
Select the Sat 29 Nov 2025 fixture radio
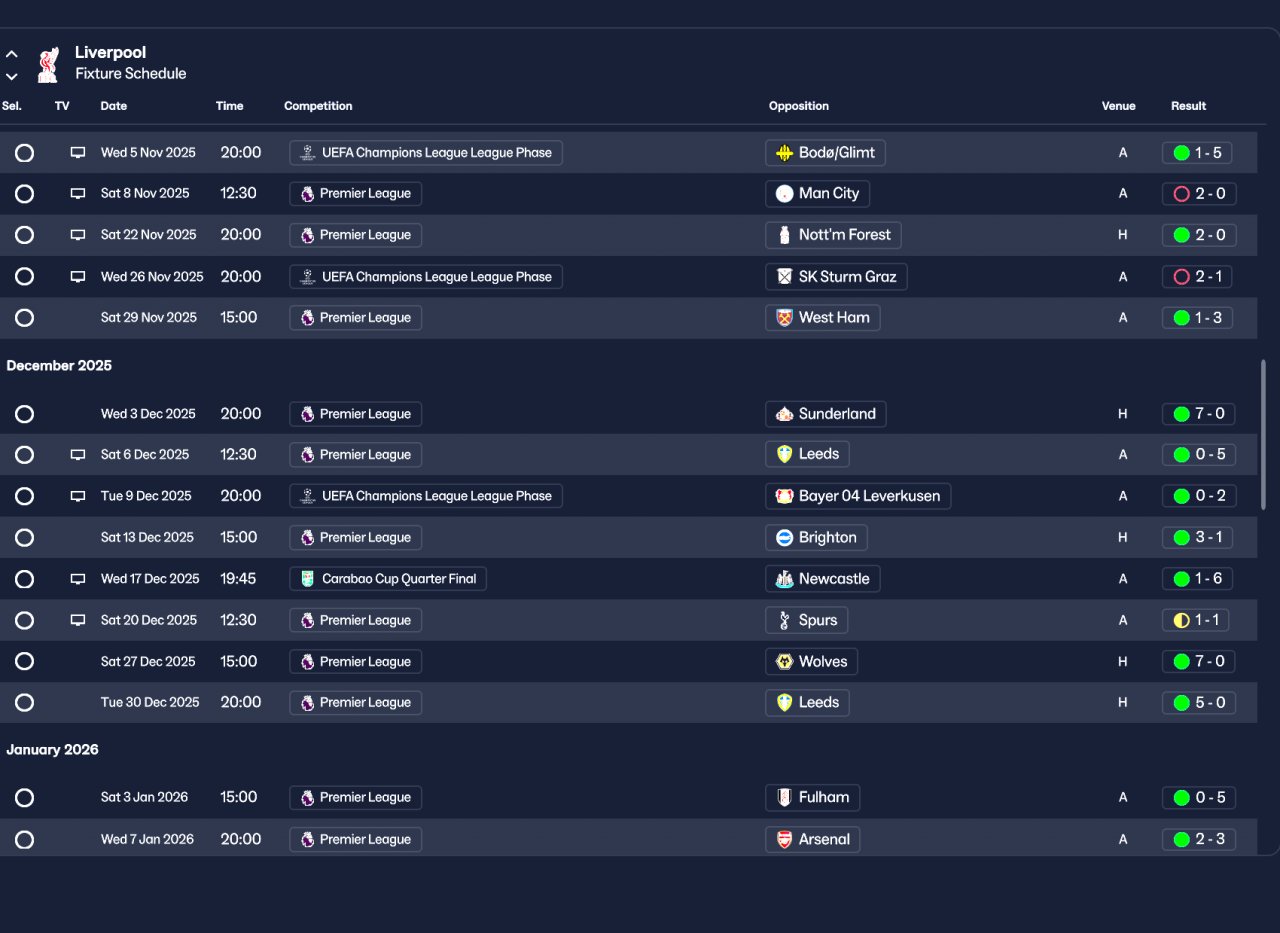coord(24,318)
